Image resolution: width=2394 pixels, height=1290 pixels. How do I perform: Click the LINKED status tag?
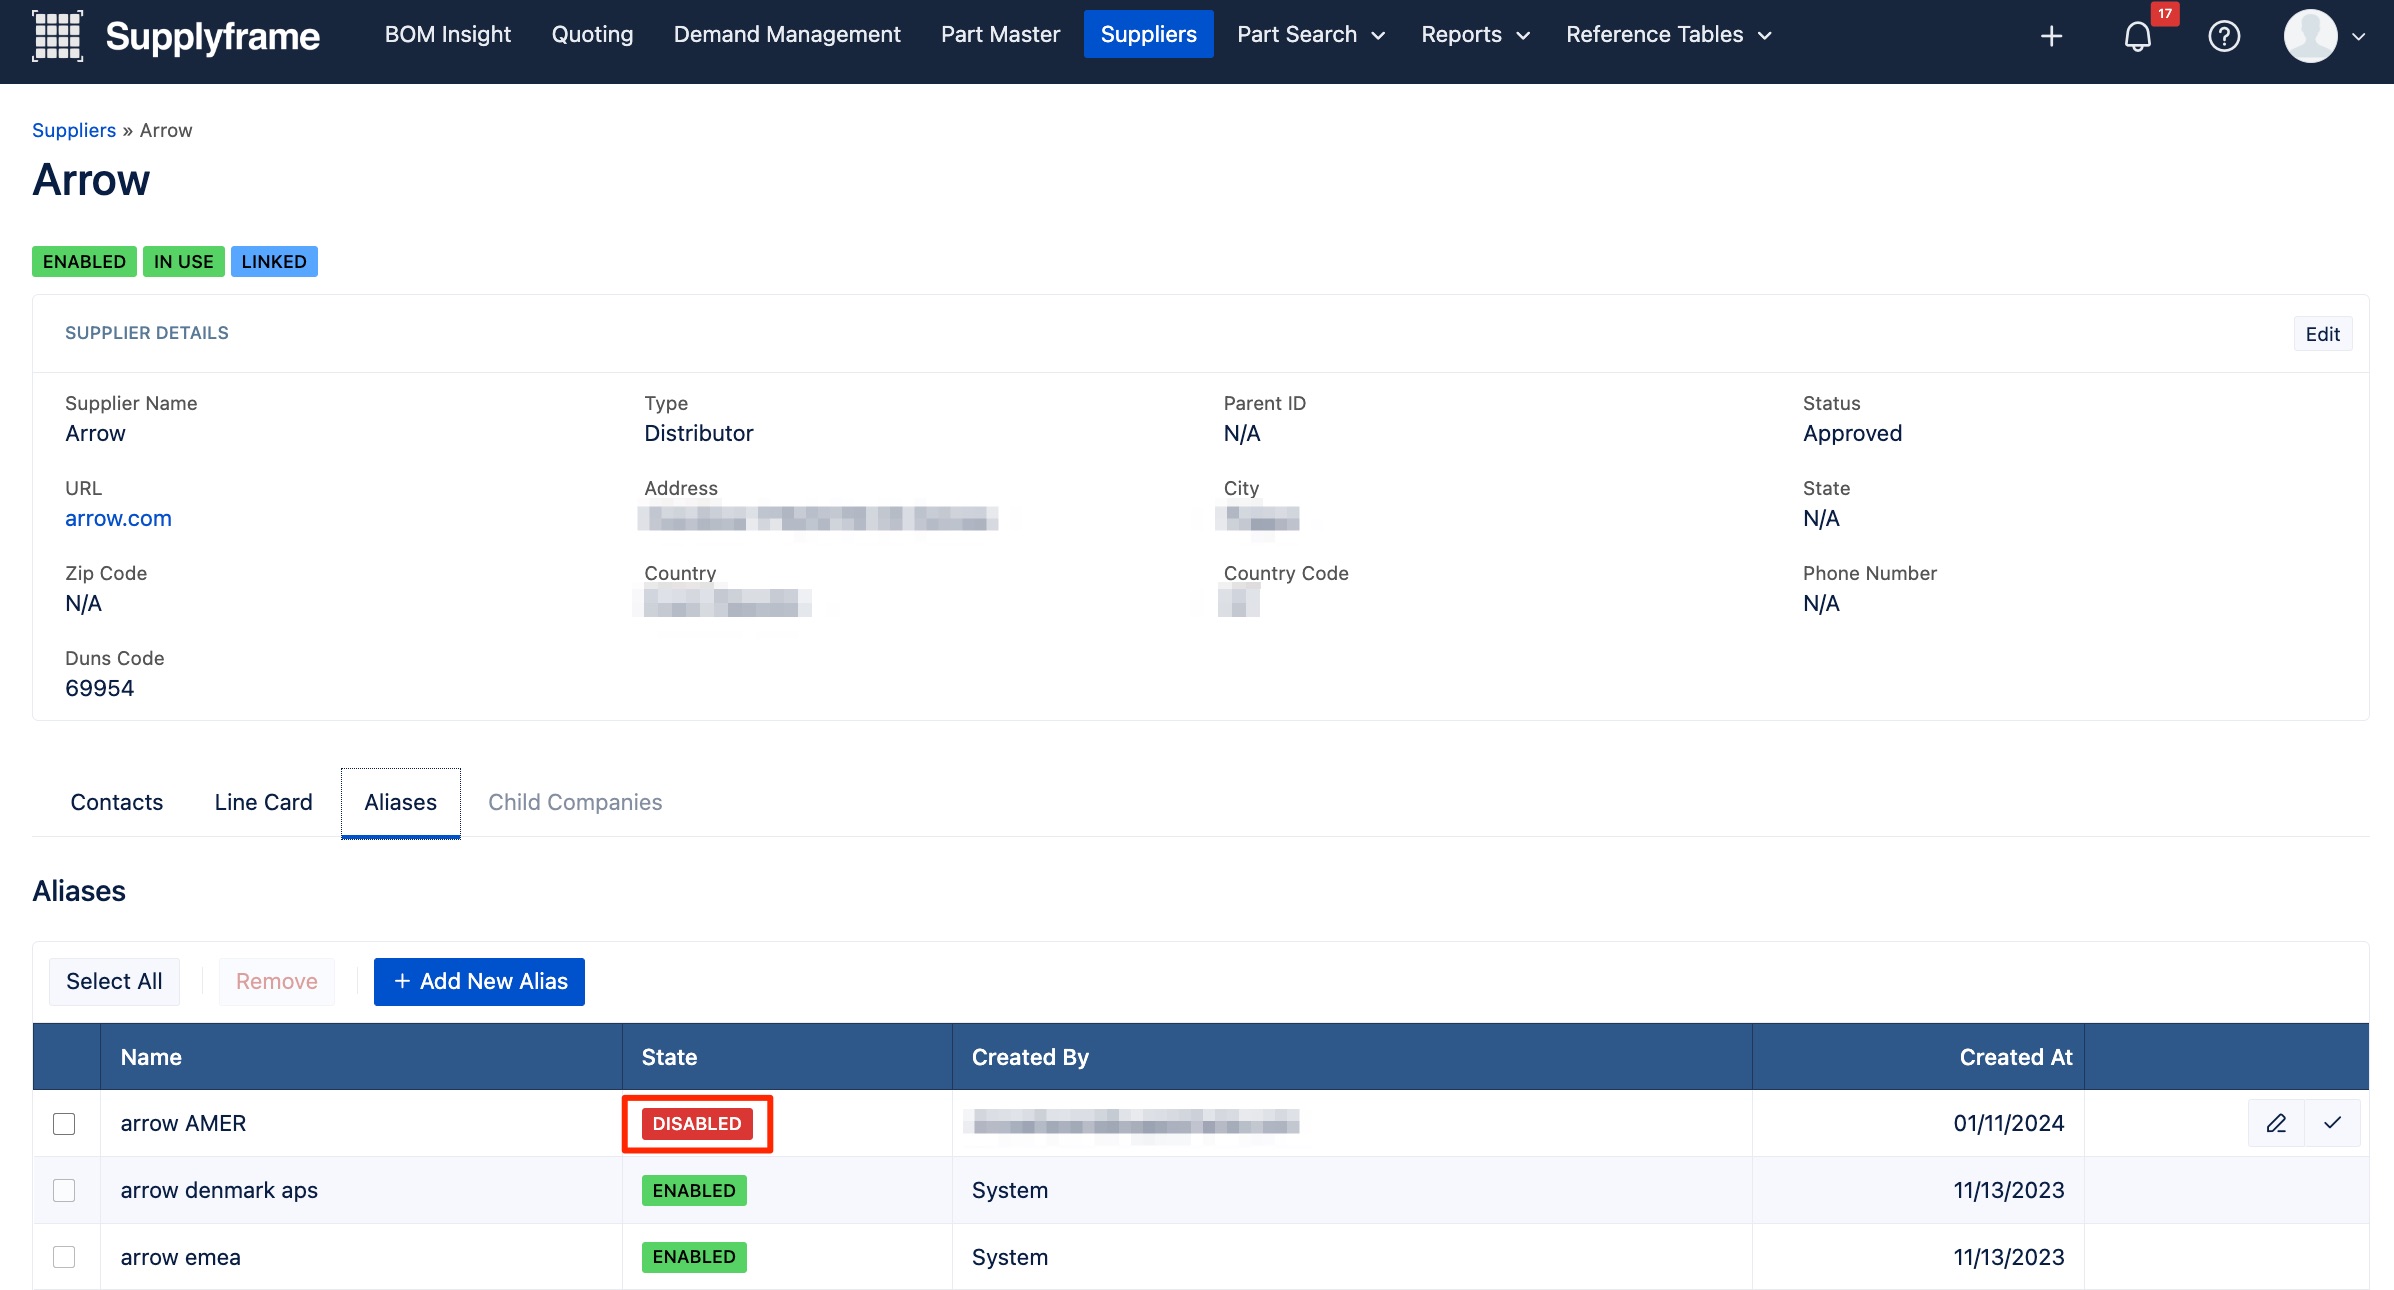pyautogui.click(x=274, y=261)
